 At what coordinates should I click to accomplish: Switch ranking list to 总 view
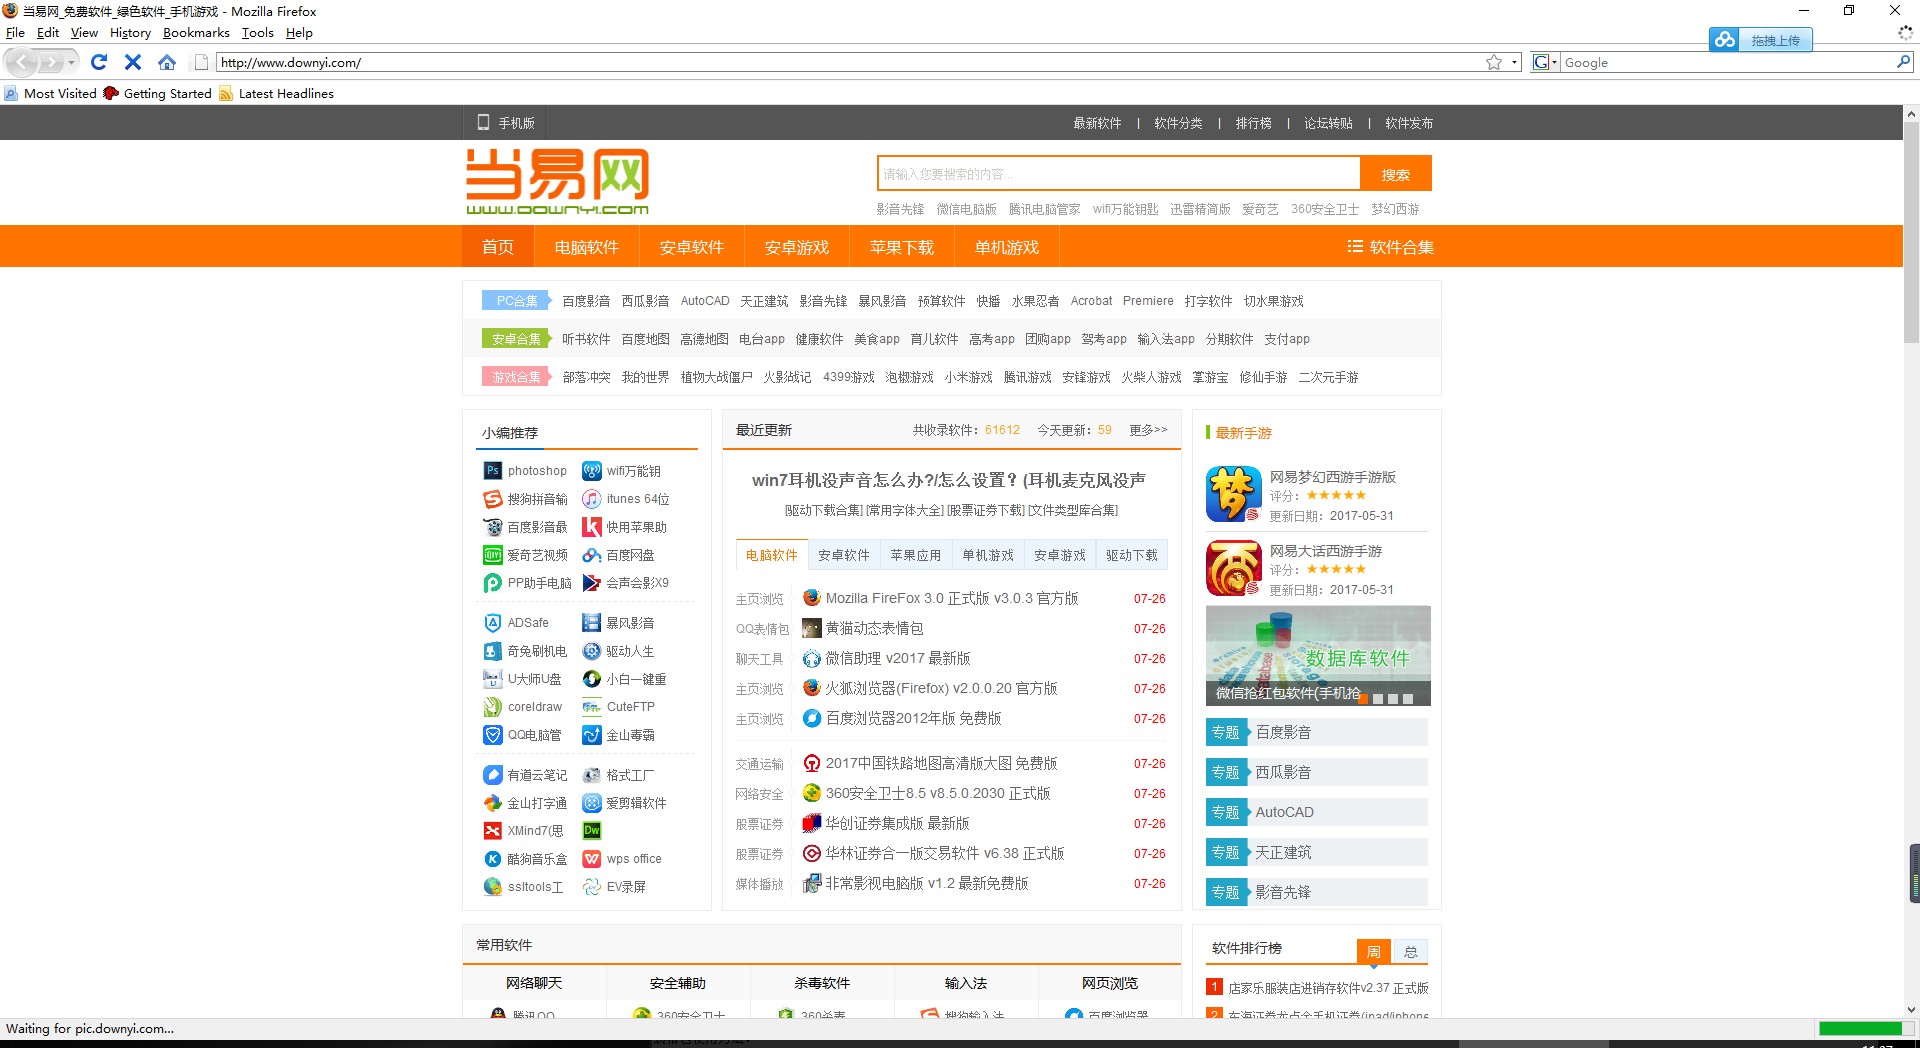(x=1410, y=951)
